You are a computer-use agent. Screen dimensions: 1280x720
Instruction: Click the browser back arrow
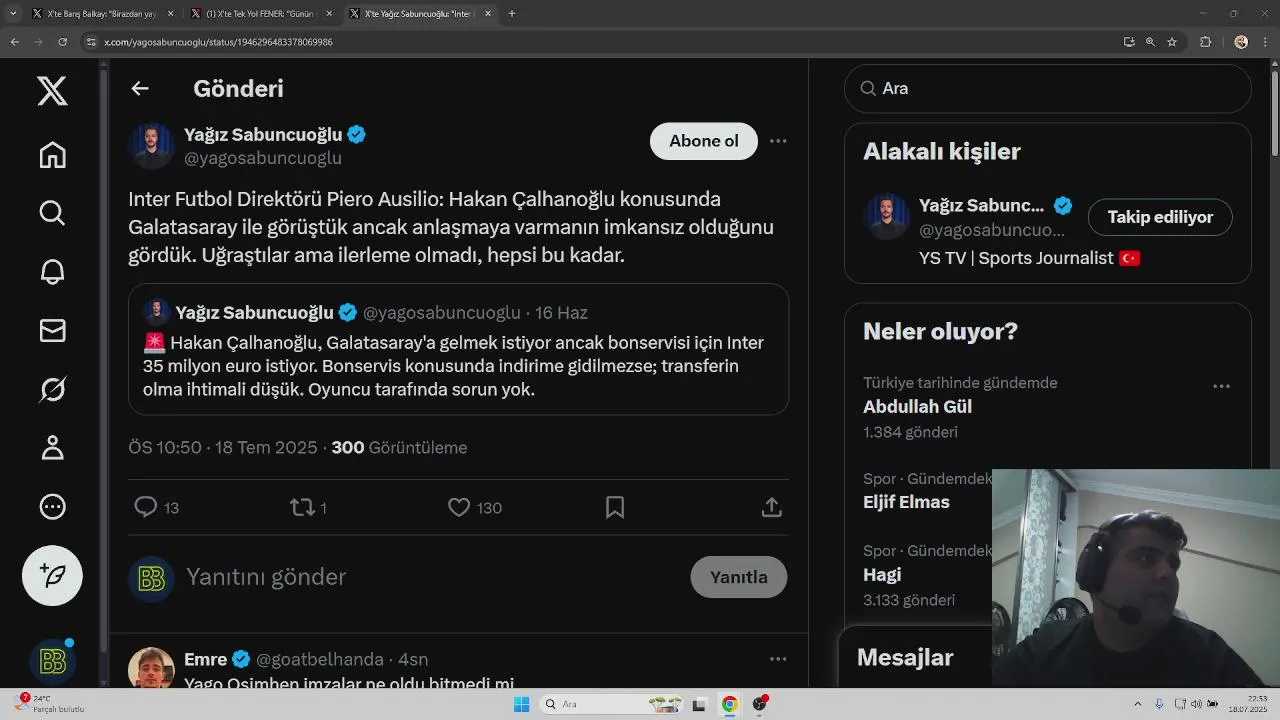click(14, 42)
